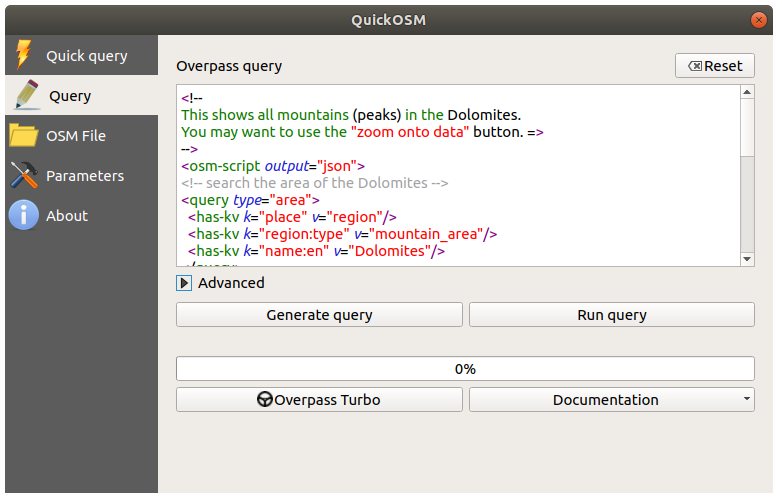The height and width of the screenshot is (502, 782).
Task: Open the Documentation button
Action: (604, 400)
